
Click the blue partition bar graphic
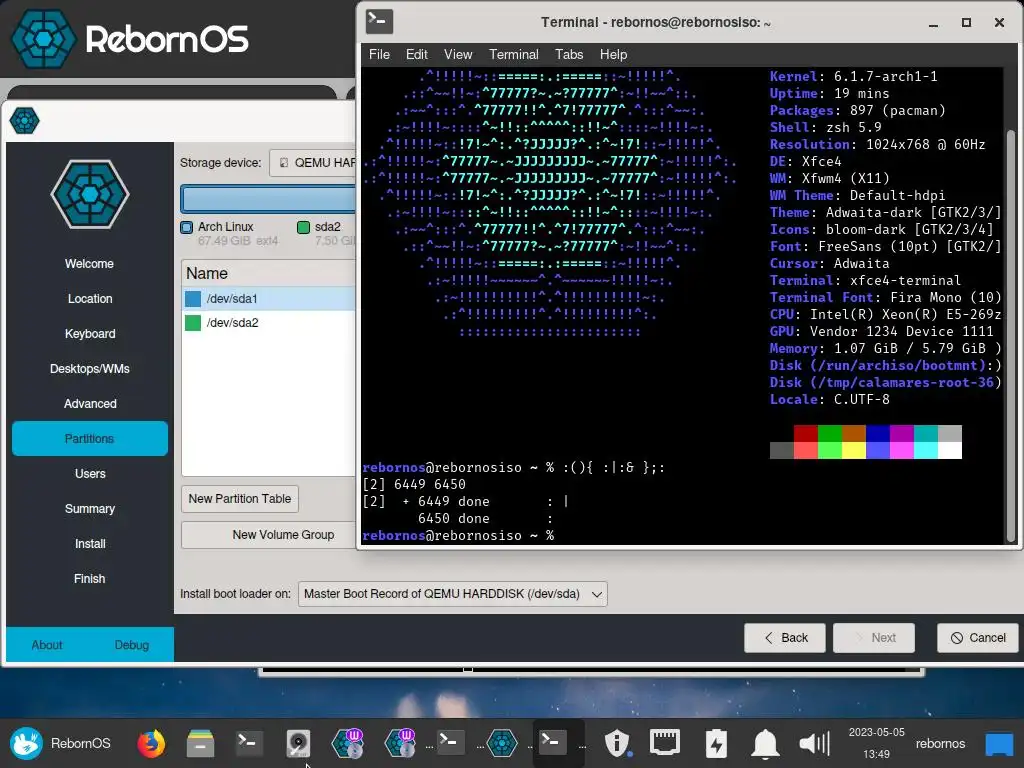click(268, 199)
